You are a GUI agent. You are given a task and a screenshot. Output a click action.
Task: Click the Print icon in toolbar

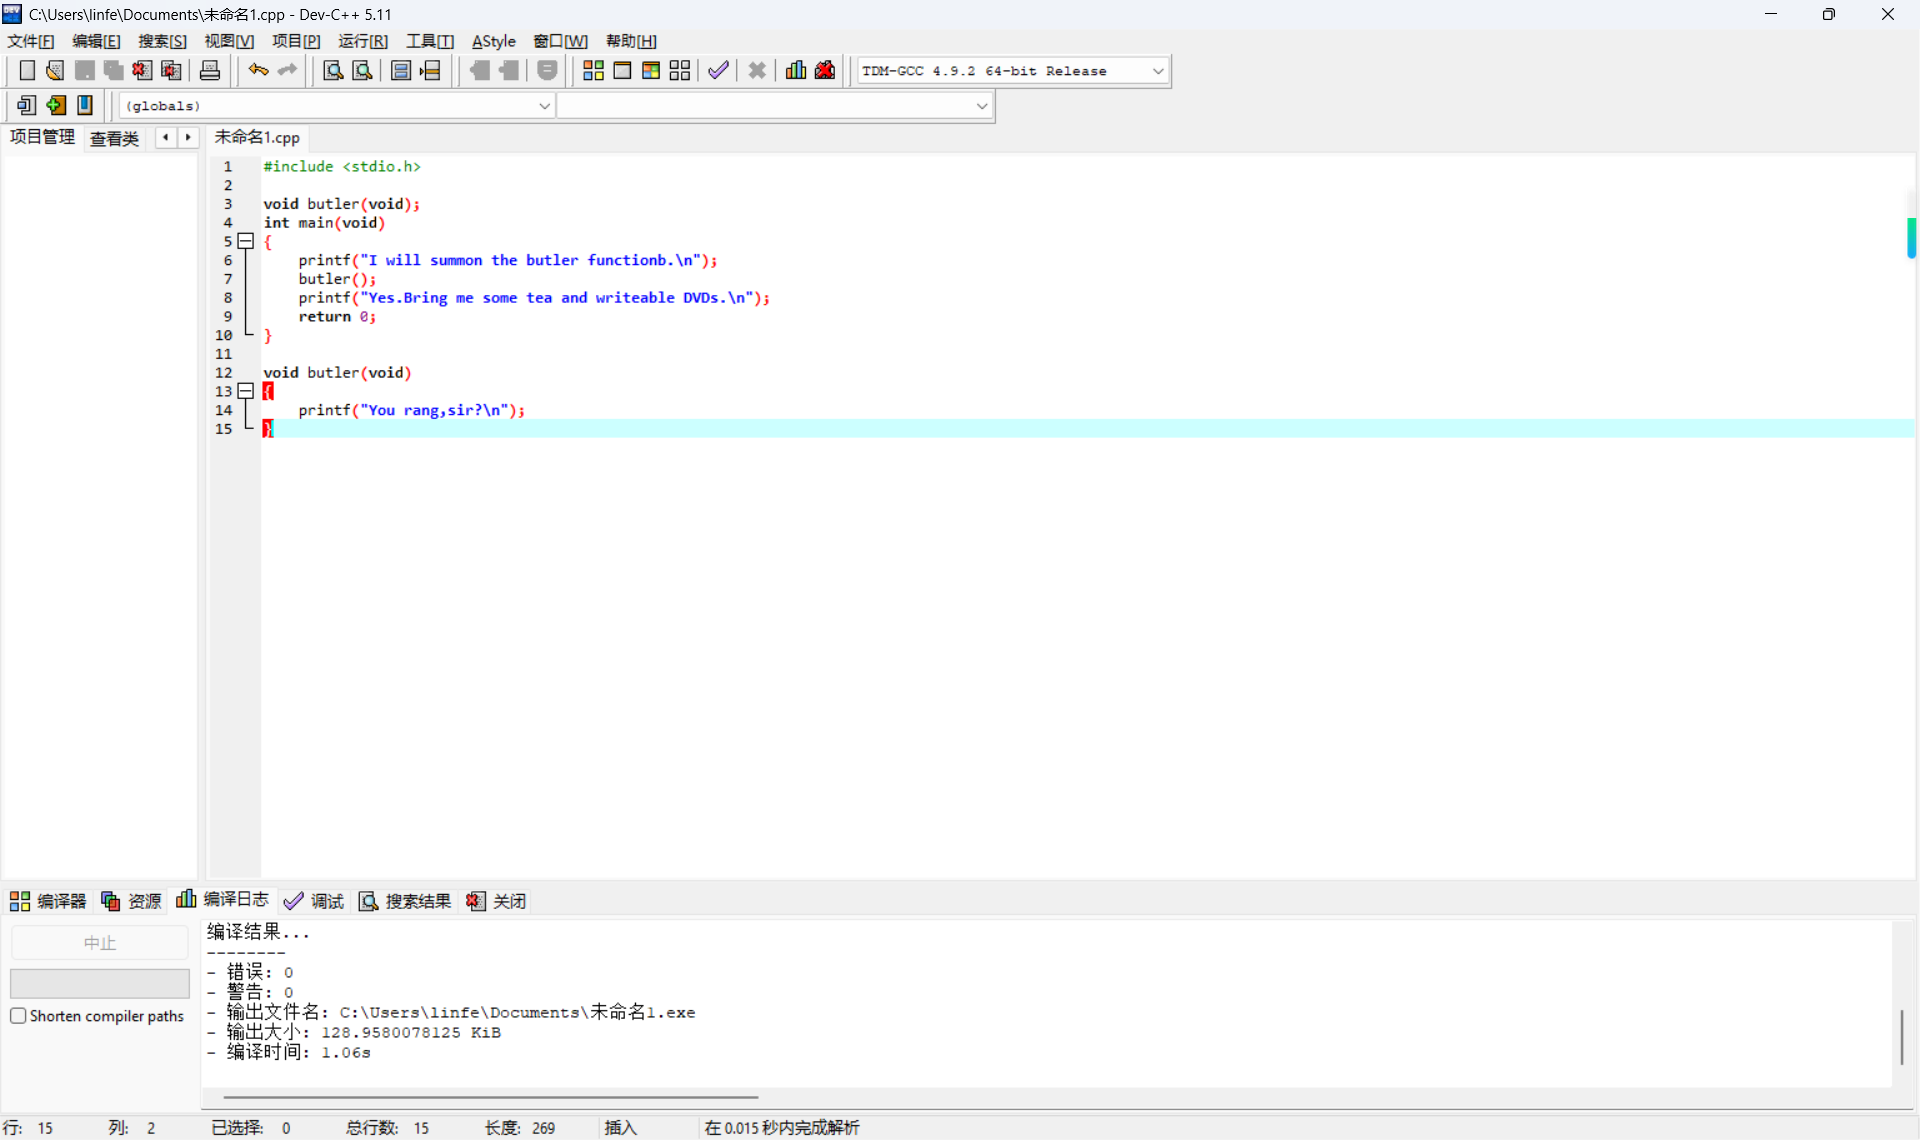(x=210, y=70)
